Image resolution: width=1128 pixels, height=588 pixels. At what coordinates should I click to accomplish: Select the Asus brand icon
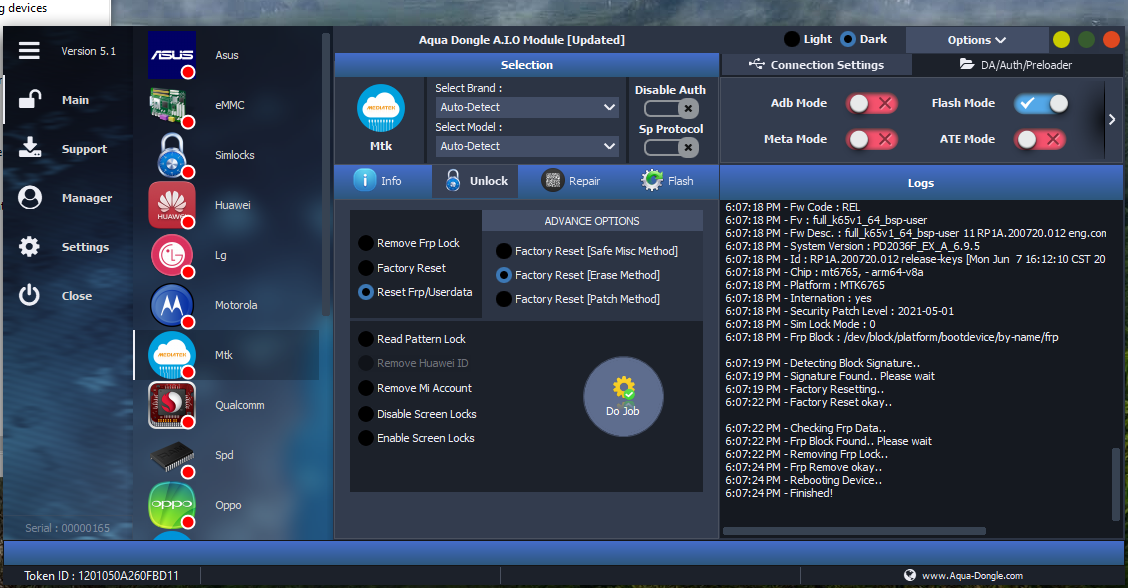(x=172, y=55)
